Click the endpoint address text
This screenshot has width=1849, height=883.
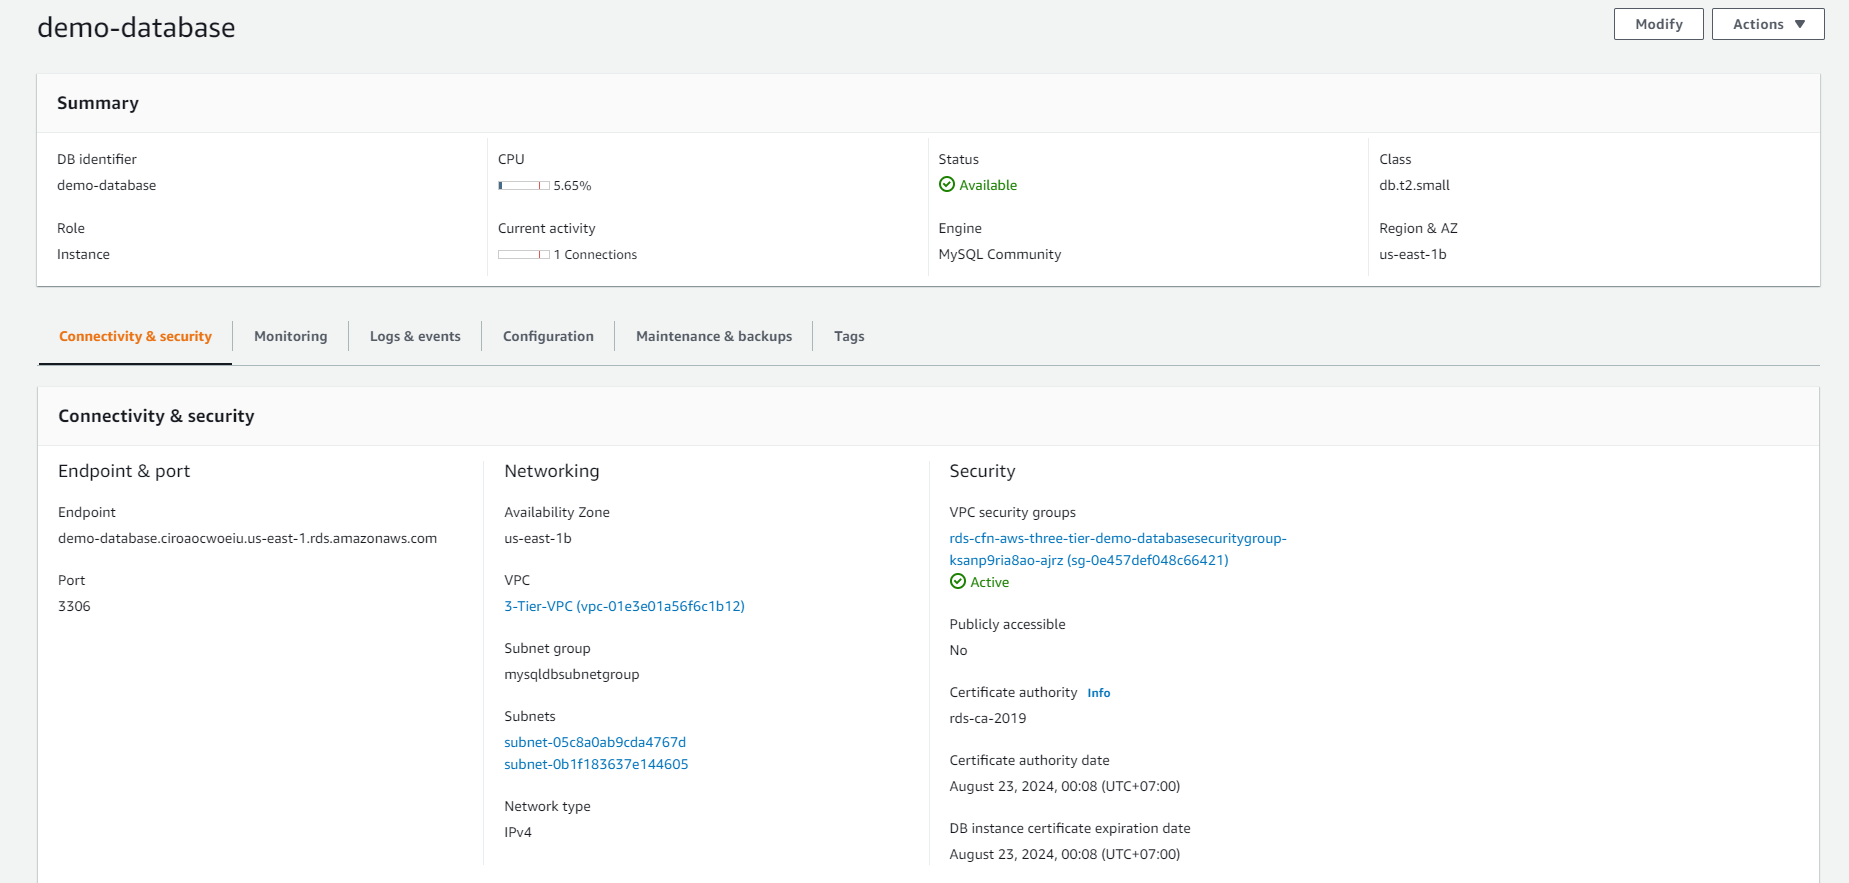click(247, 538)
